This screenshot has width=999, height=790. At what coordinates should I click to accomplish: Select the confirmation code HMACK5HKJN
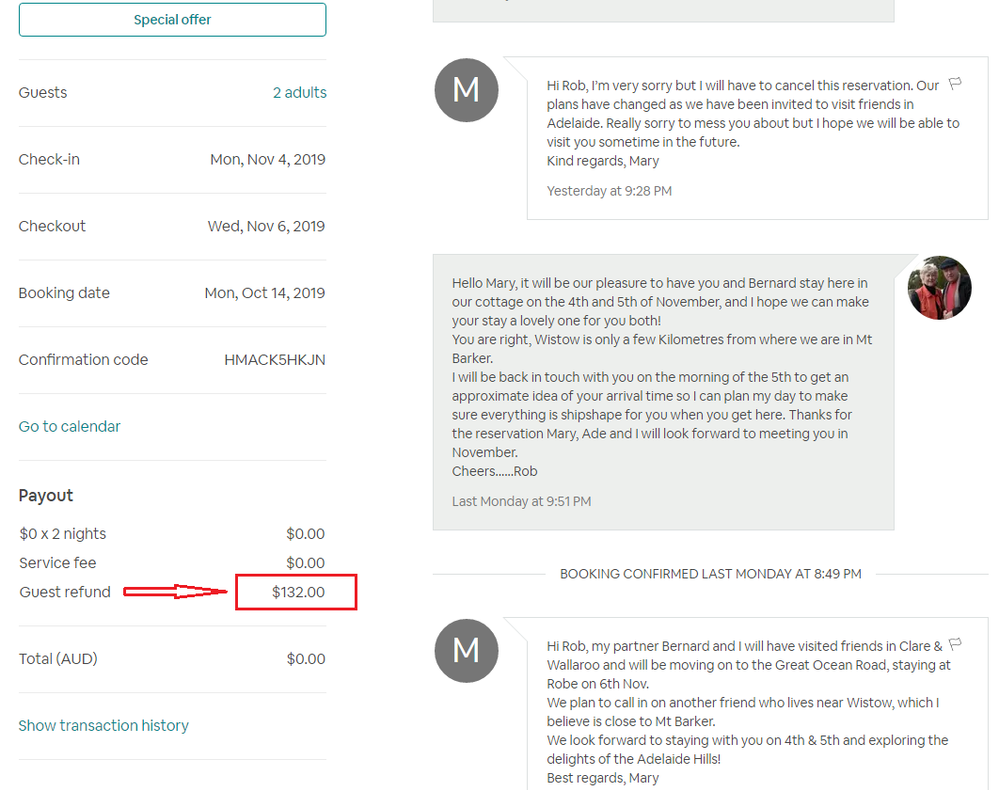point(274,360)
